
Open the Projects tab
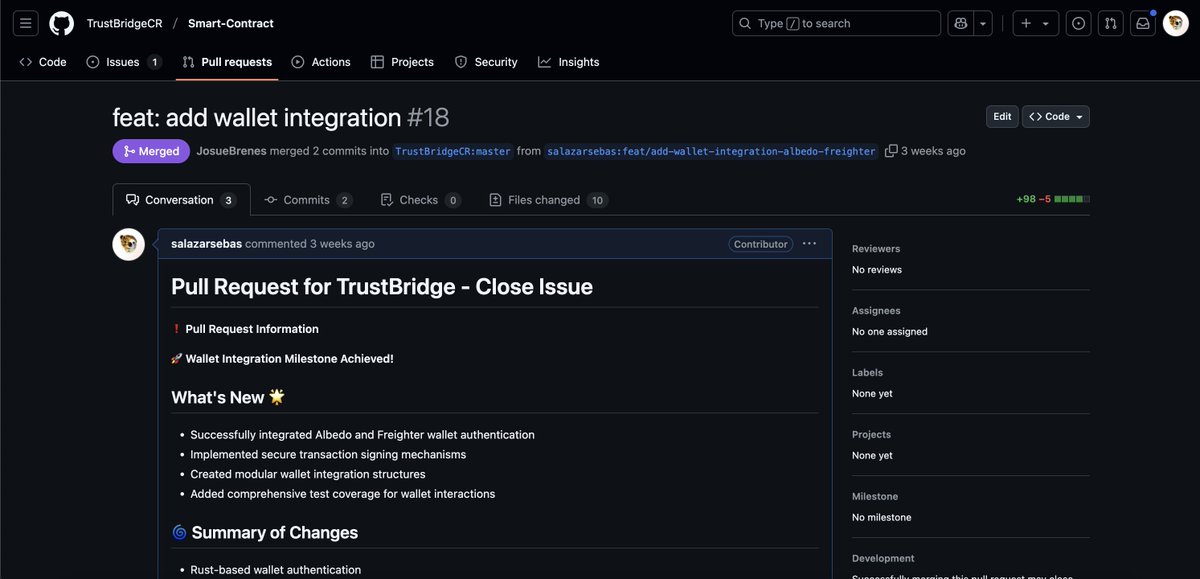[402, 62]
